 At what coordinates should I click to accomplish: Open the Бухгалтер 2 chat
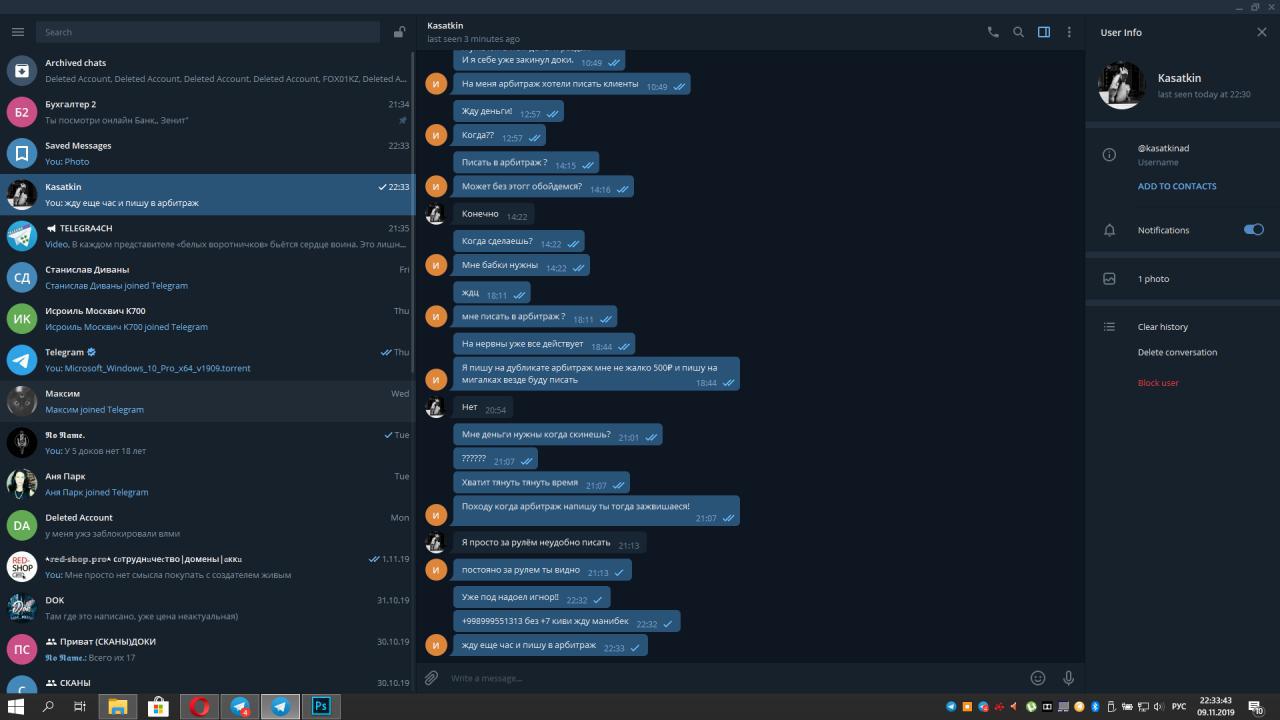click(x=207, y=112)
